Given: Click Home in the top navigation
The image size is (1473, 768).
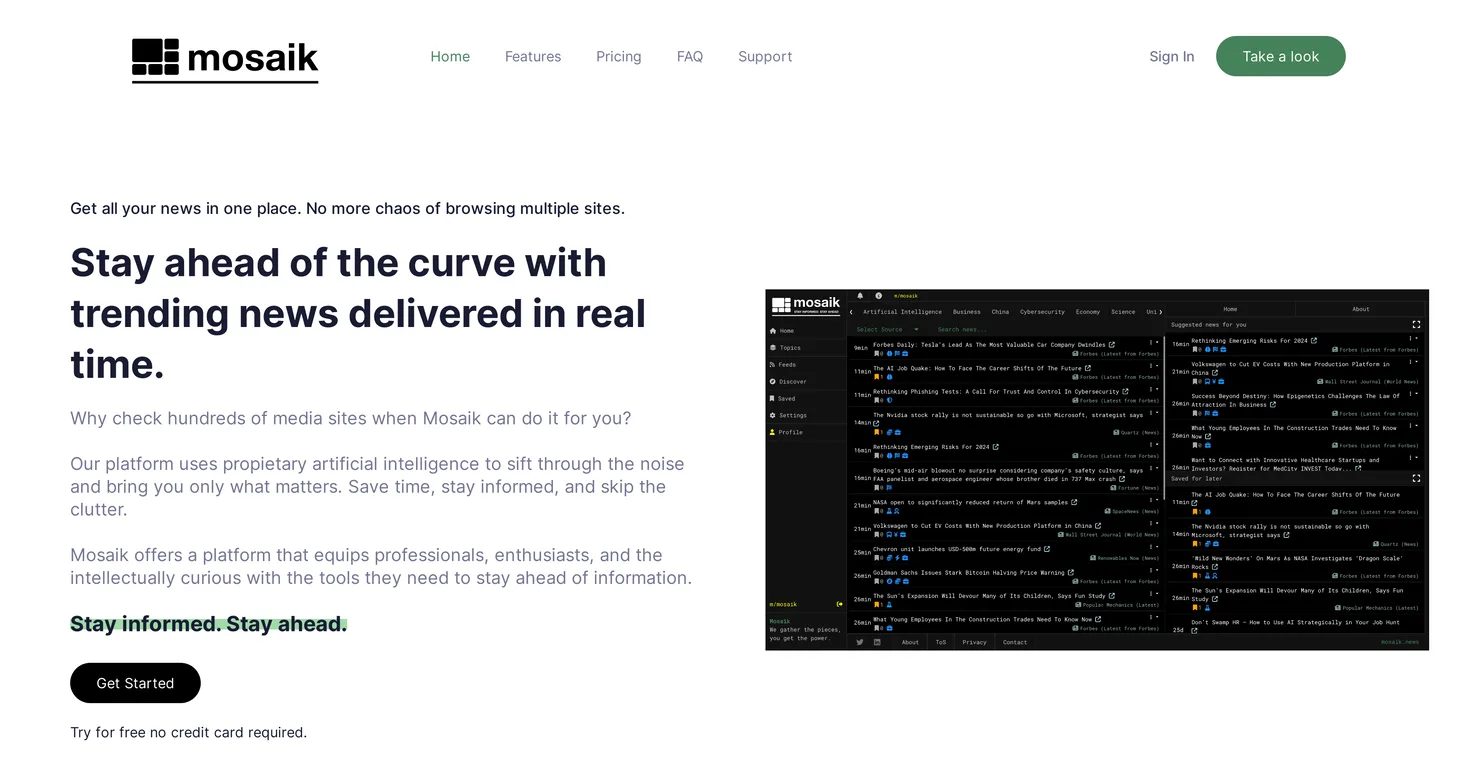Looking at the screenshot, I should (x=450, y=57).
